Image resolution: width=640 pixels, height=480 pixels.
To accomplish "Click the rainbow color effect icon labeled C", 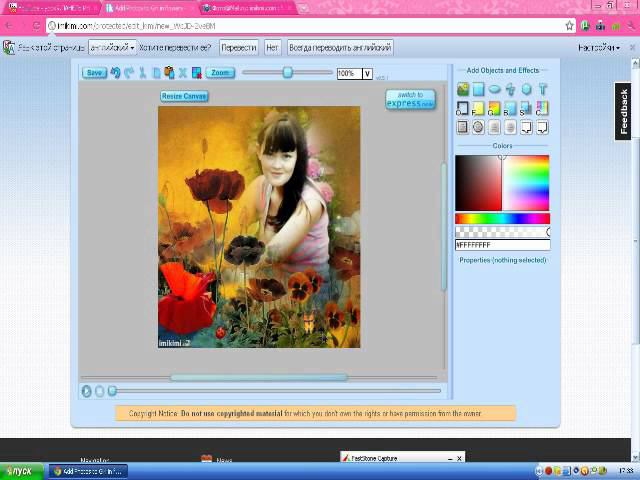I will [542, 108].
